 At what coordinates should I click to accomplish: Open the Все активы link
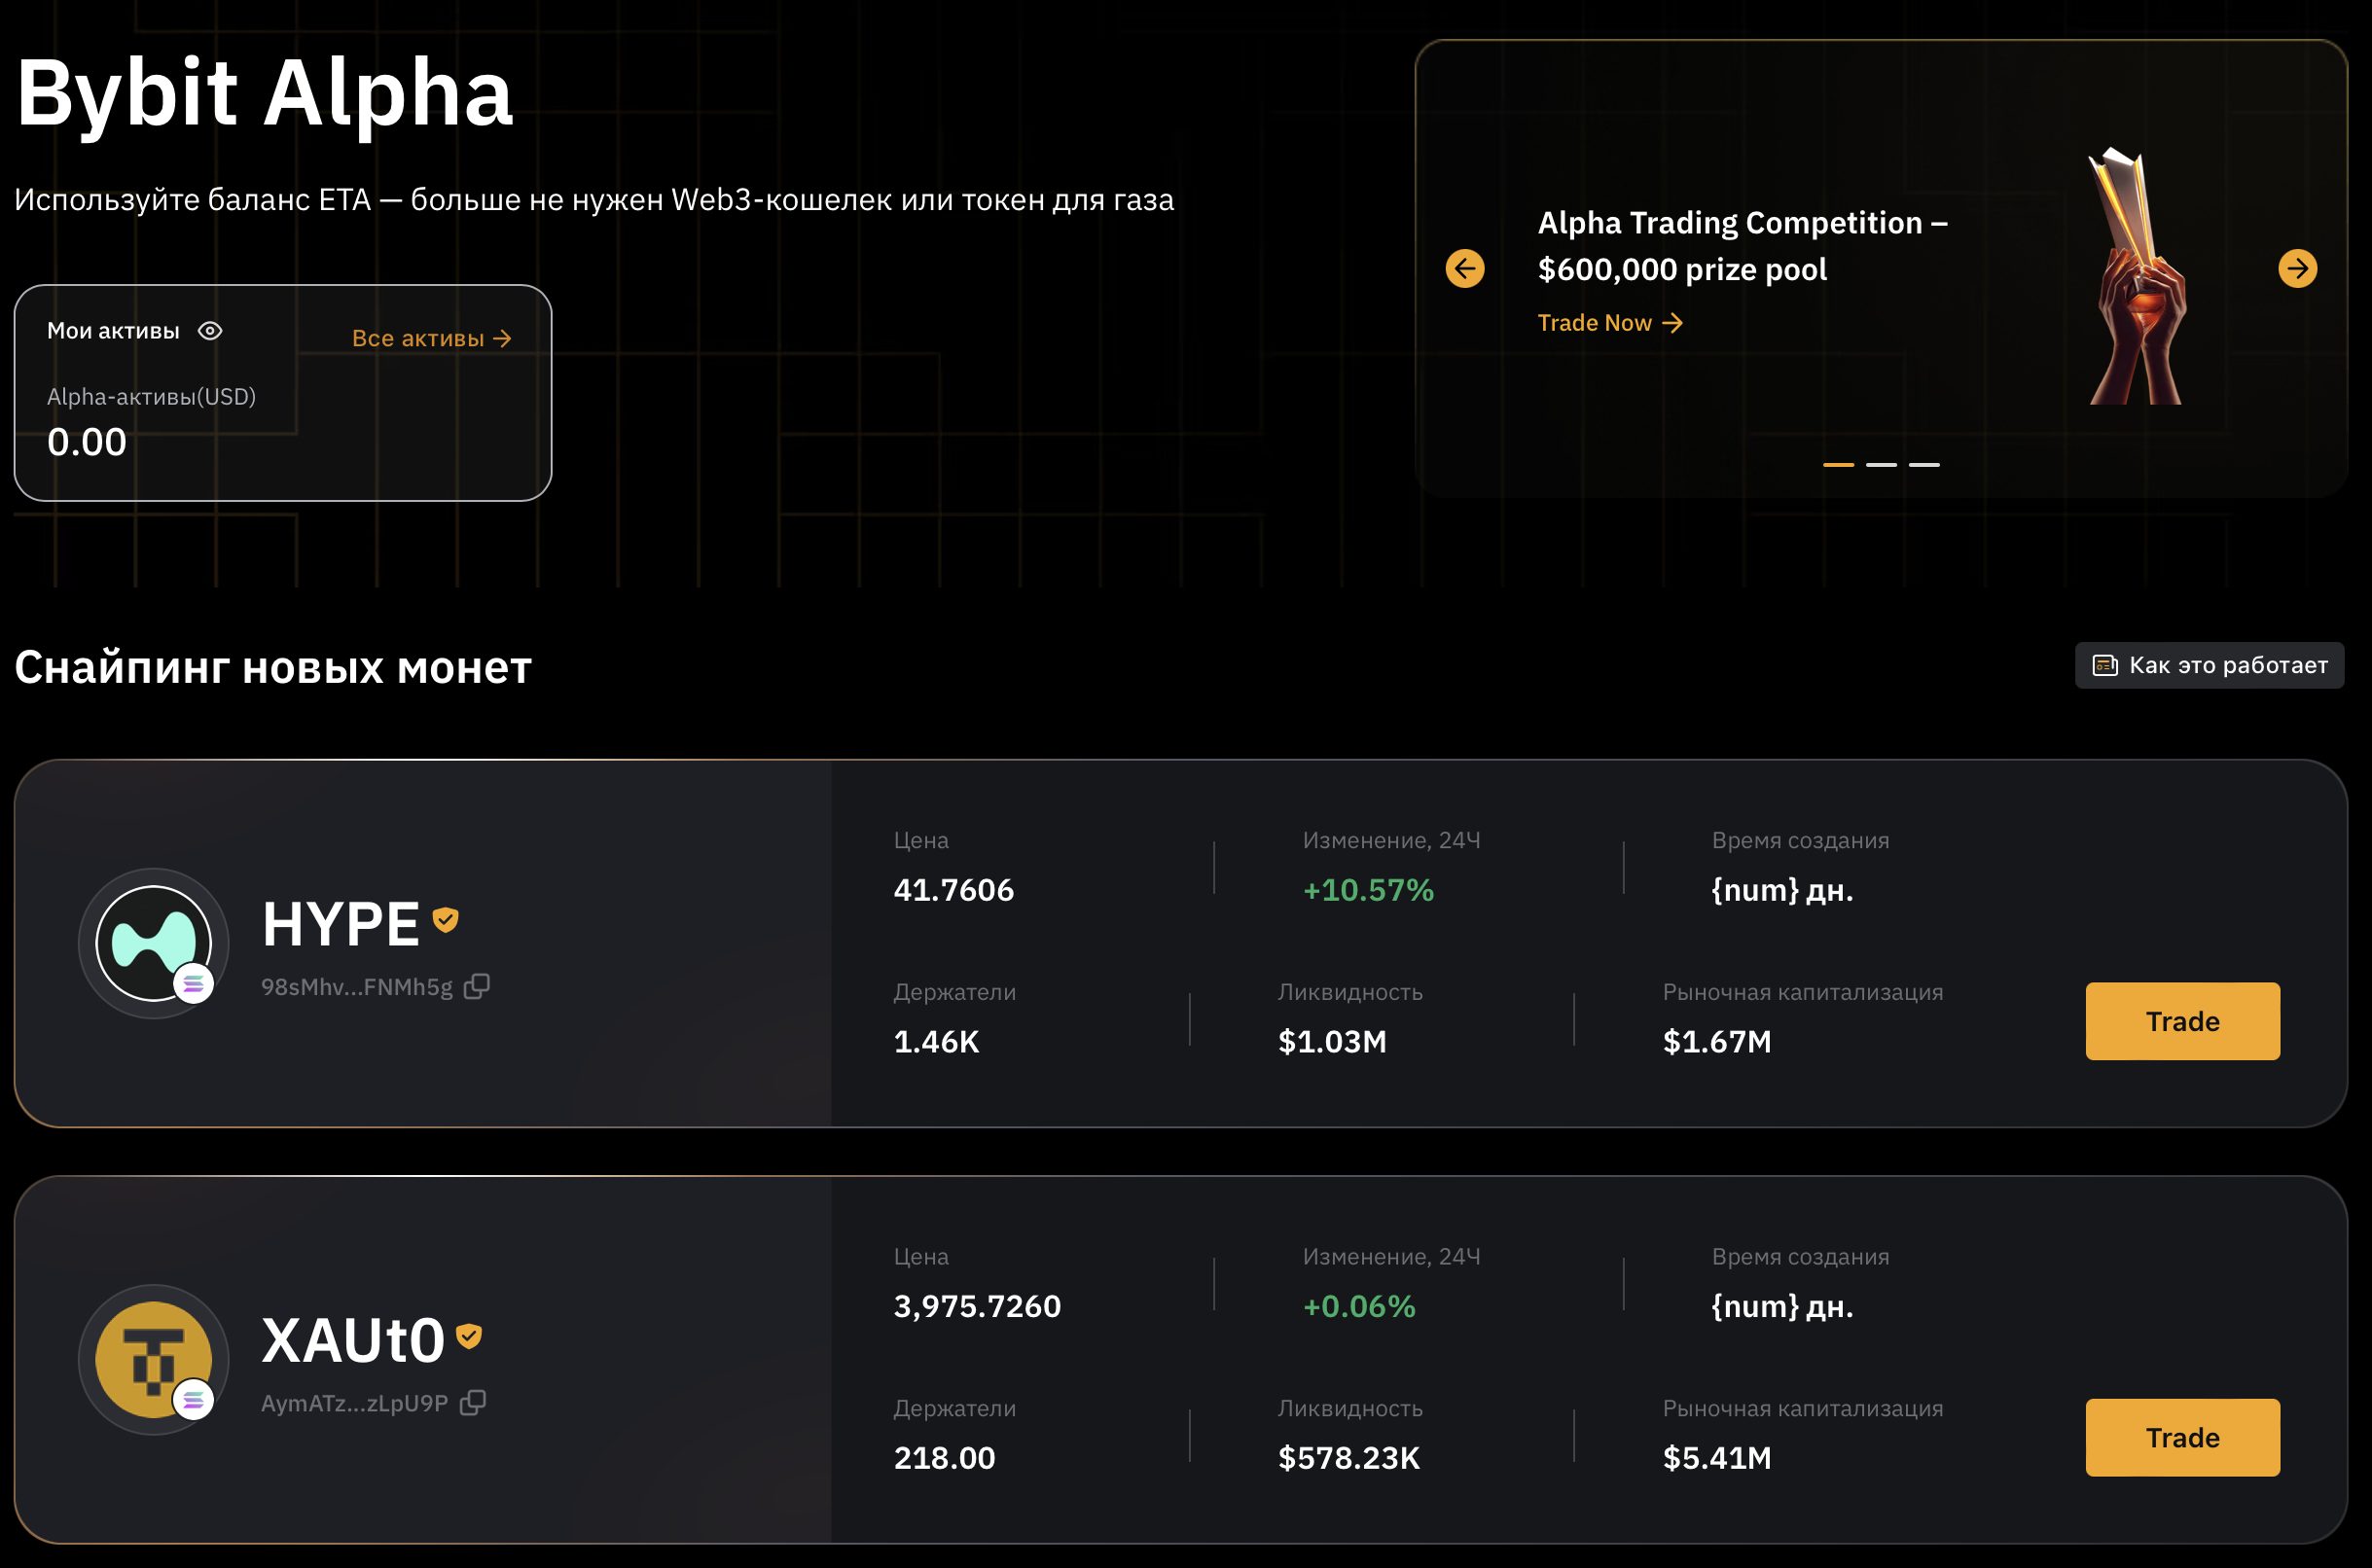pyautogui.click(x=431, y=339)
